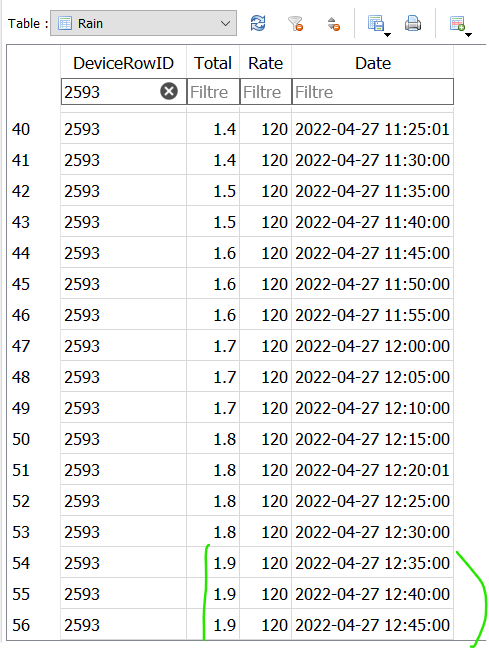Click date cell 2022-04-27 11:40:00

pyautogui.click(x=373, y=222)
